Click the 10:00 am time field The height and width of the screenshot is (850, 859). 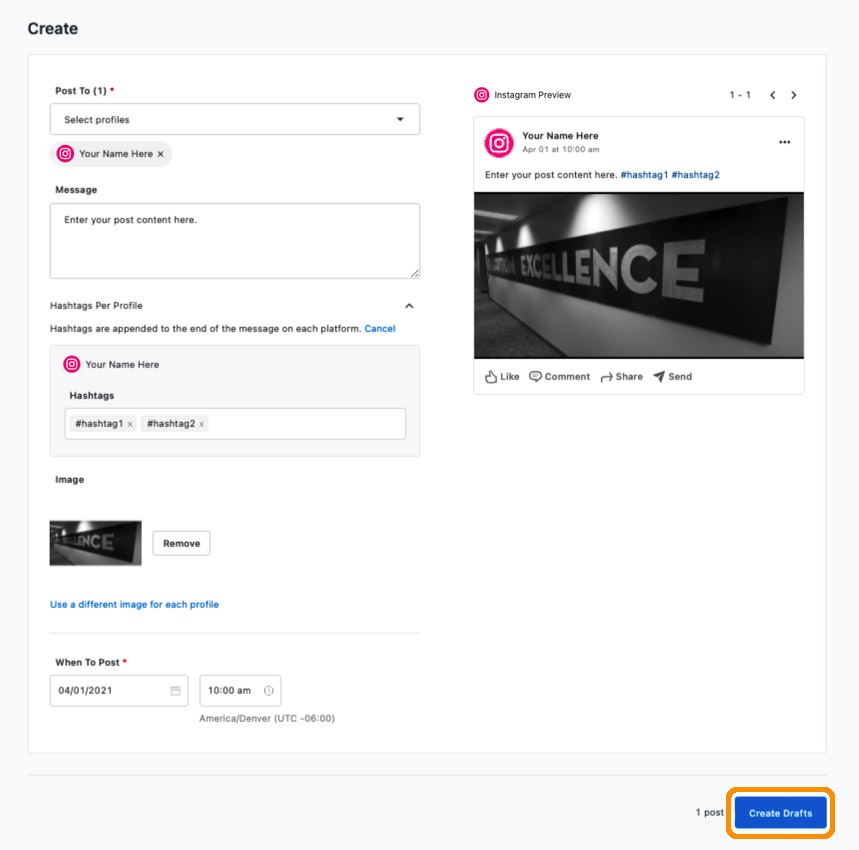tap(240, 691)
